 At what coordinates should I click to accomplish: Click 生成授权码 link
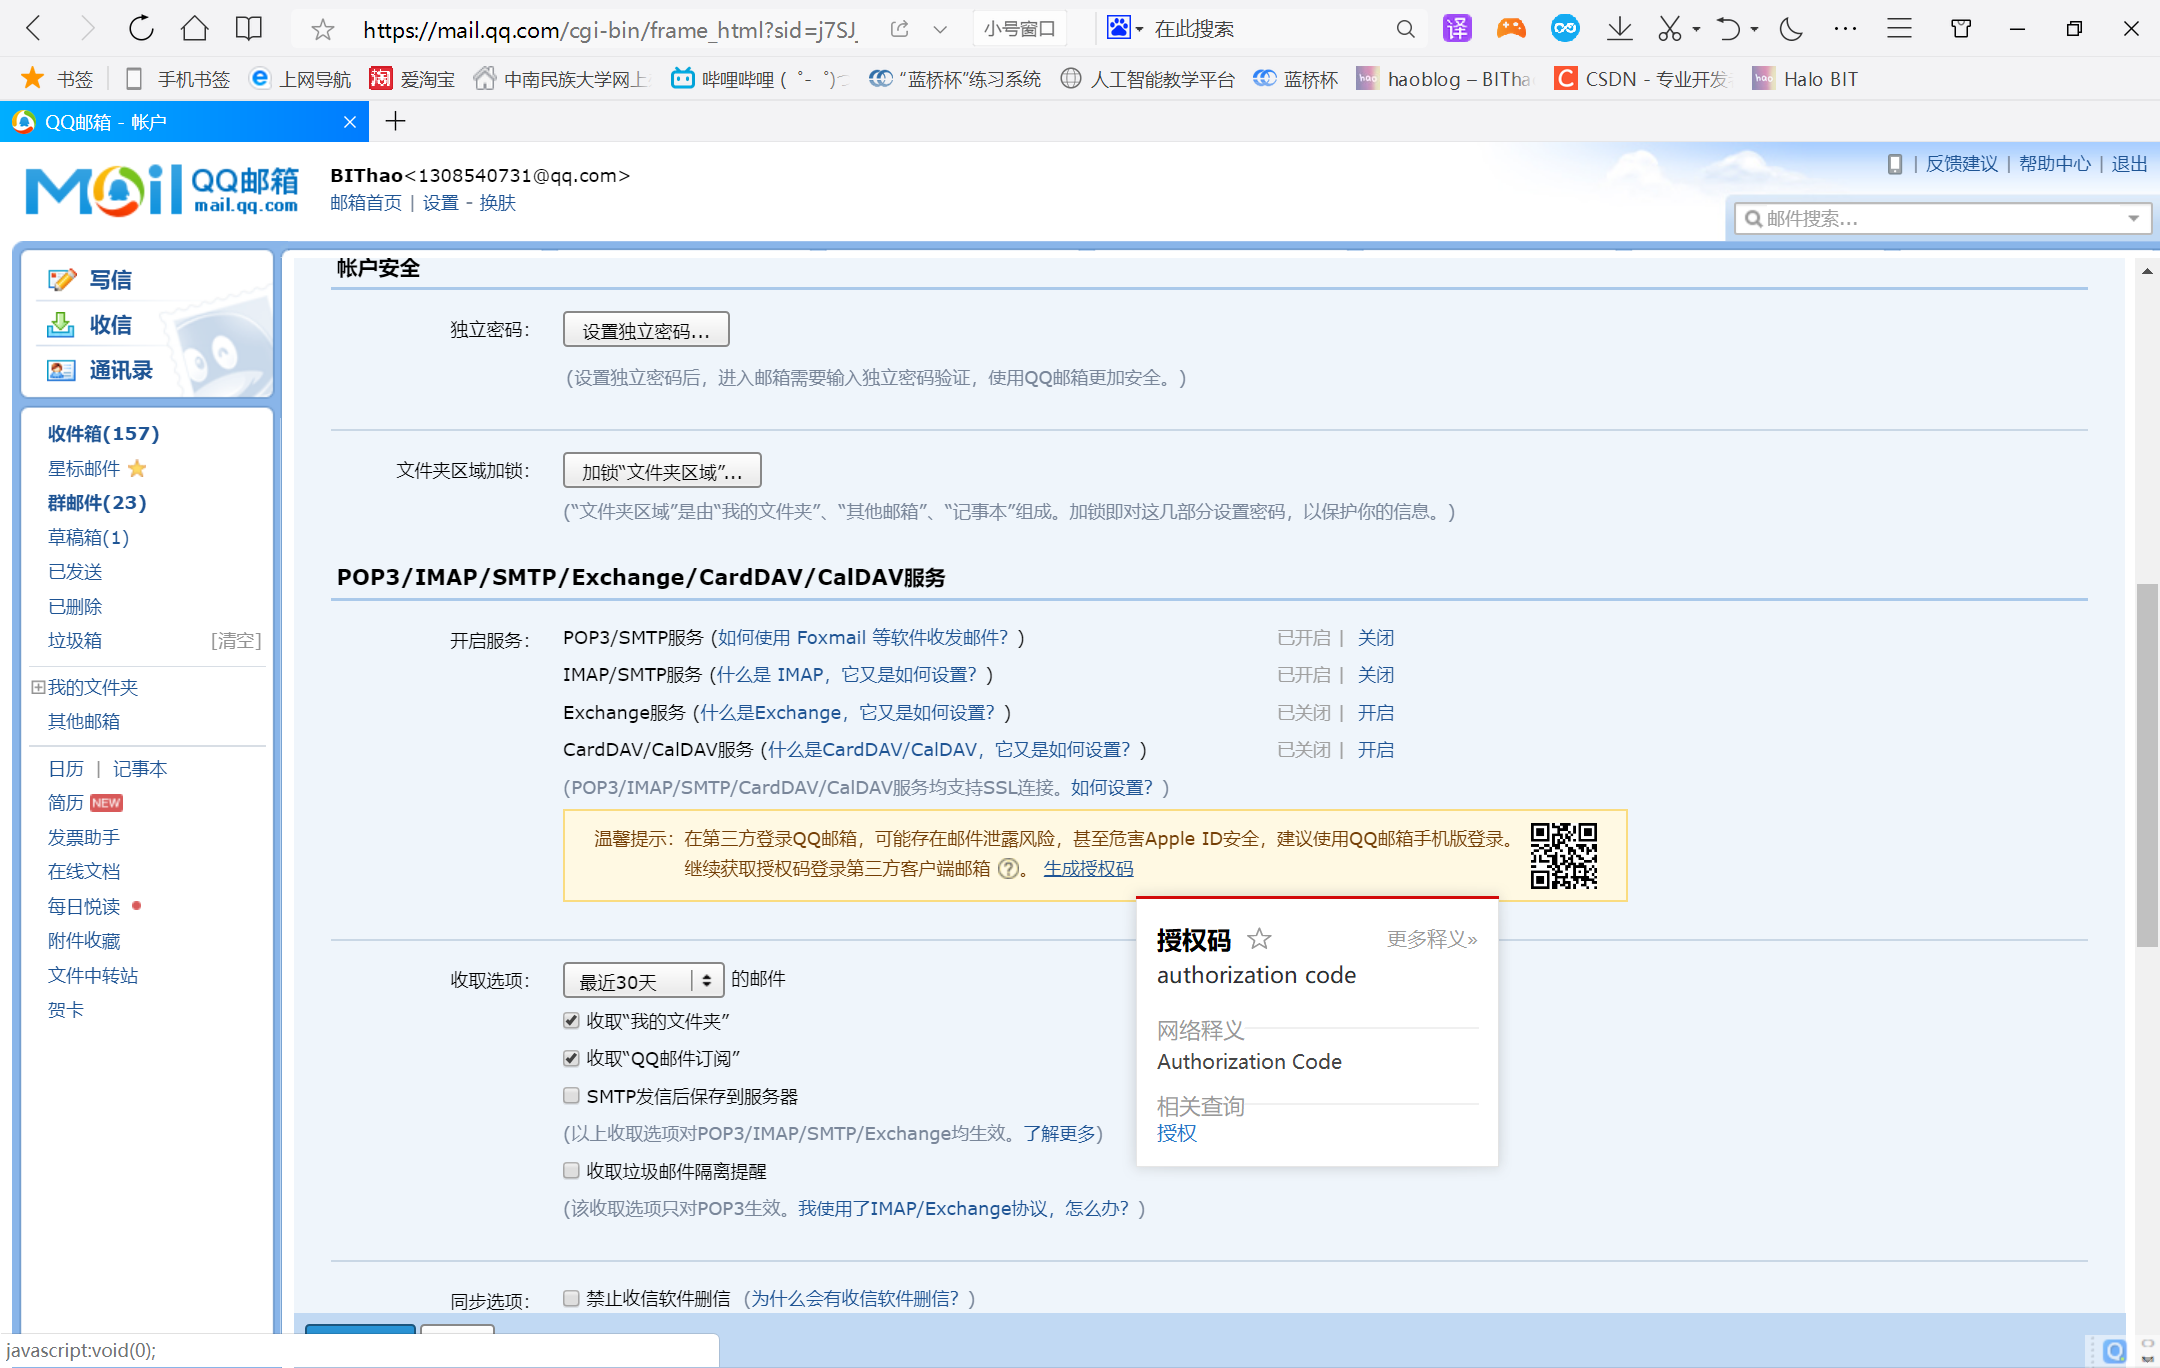pos(1088,869)
